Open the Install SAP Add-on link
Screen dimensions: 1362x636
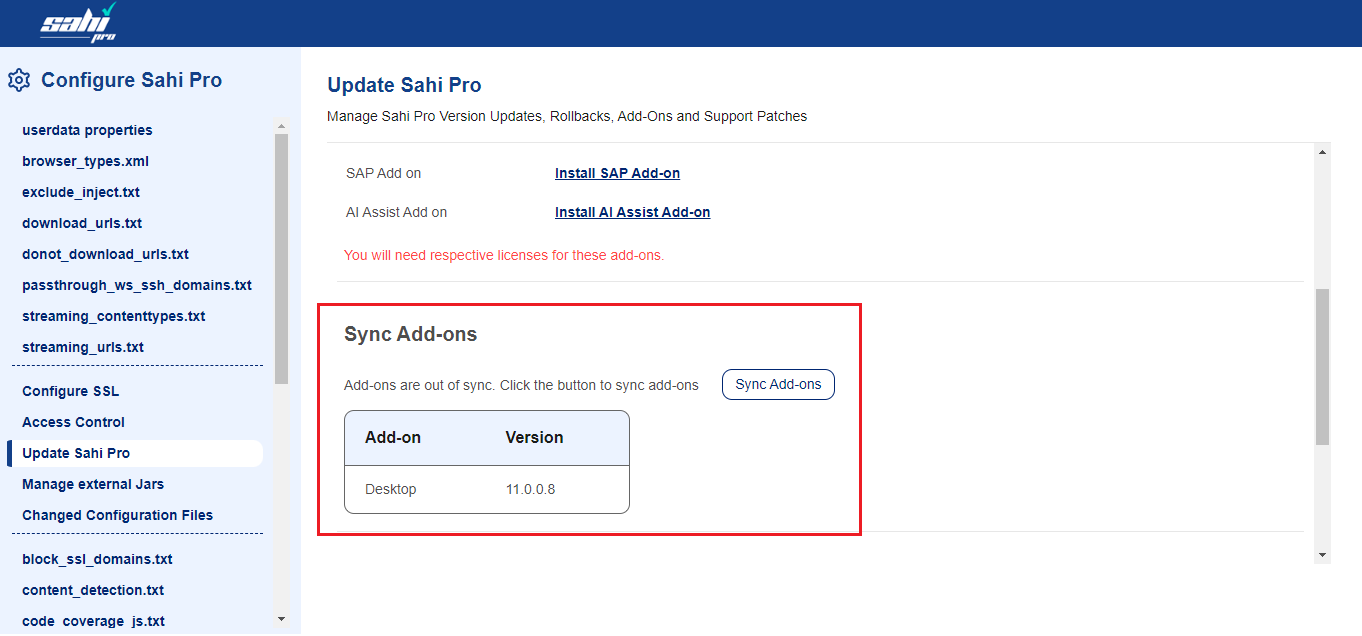(617, 173)
